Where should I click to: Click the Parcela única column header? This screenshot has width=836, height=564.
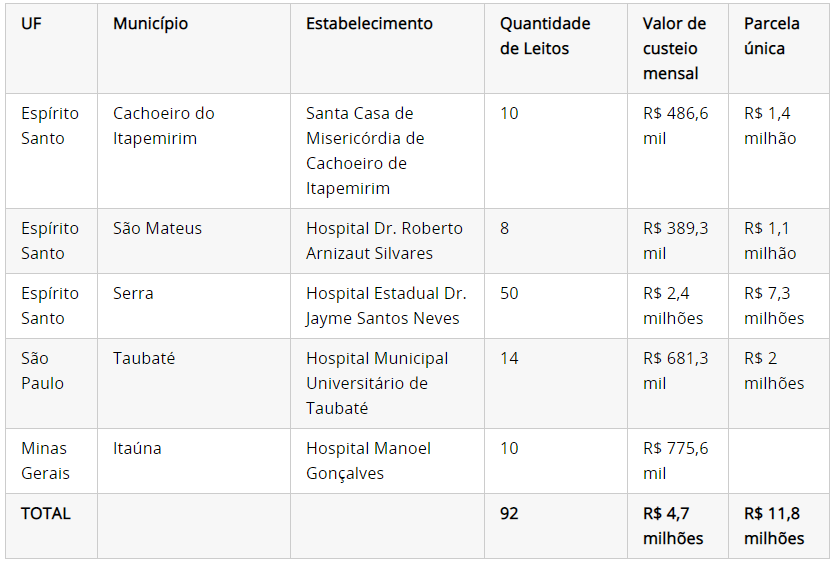(x=771, y=36)
